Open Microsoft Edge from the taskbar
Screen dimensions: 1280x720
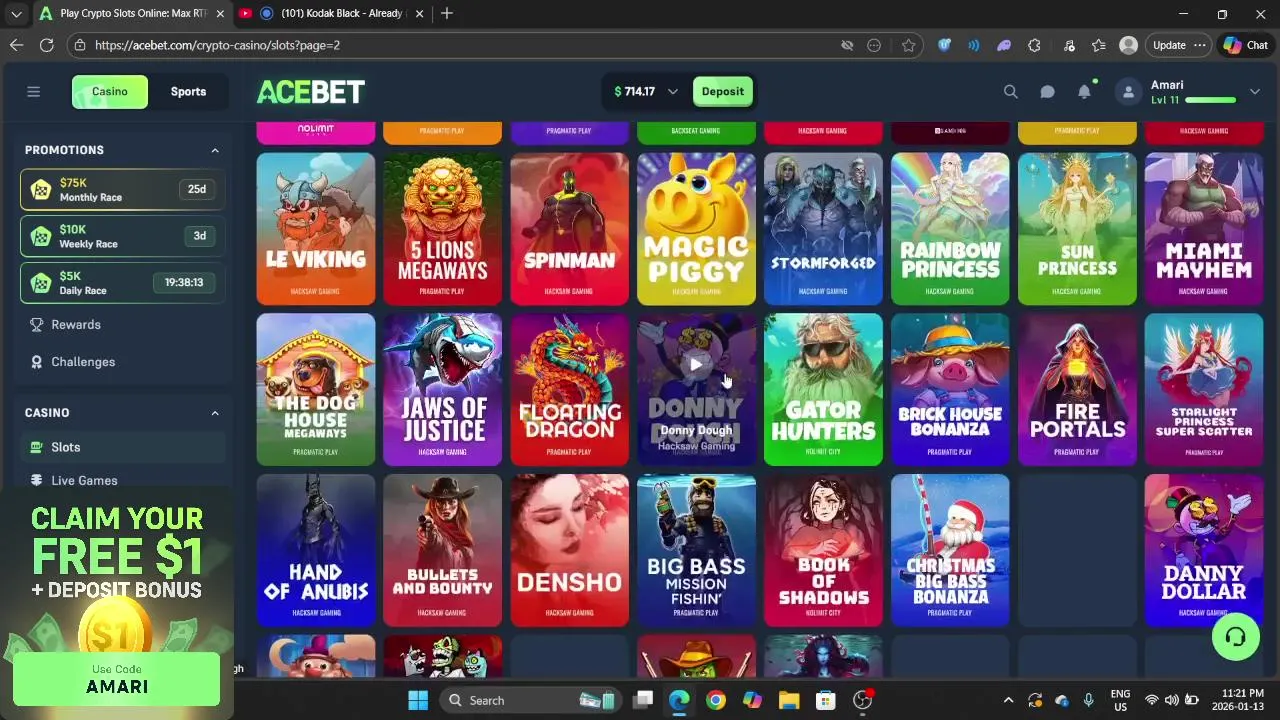pos(679,700)
